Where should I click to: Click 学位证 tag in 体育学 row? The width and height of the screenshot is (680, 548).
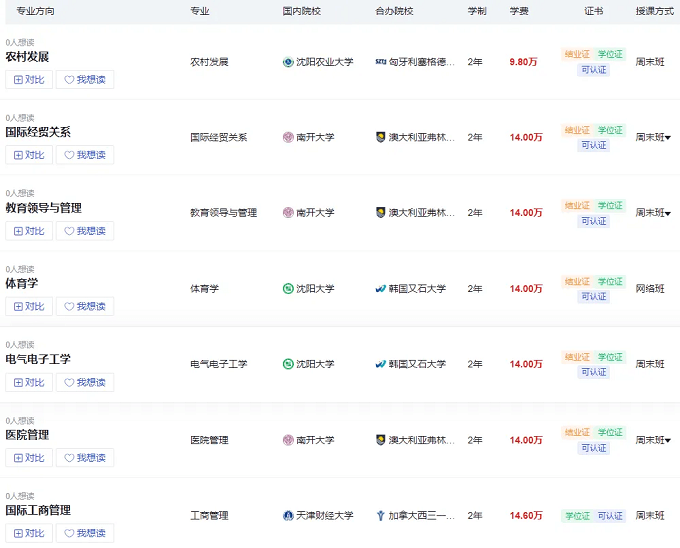point(610,281)
